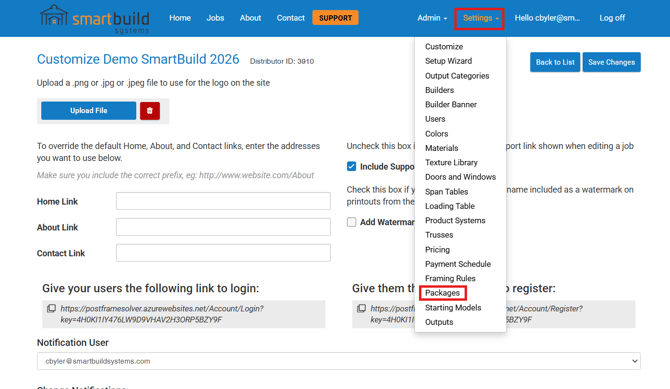Click the Upload File button
The image size is (670, 389).
tap(88, 111)
